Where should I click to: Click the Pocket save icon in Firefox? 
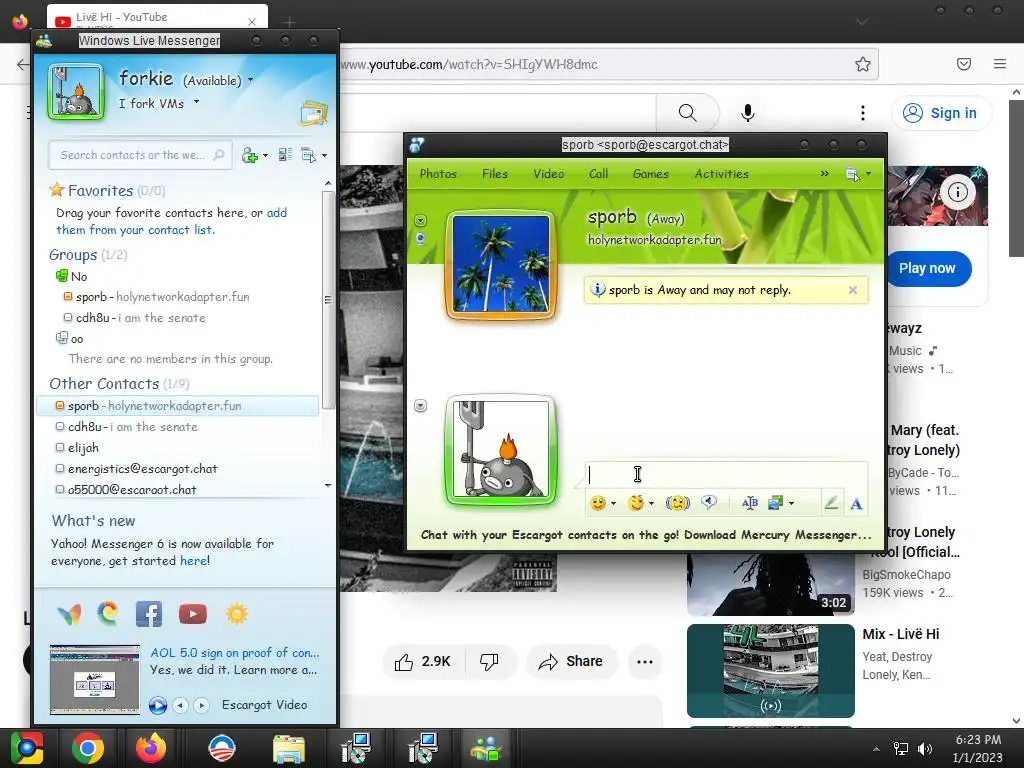pos(963,64)
